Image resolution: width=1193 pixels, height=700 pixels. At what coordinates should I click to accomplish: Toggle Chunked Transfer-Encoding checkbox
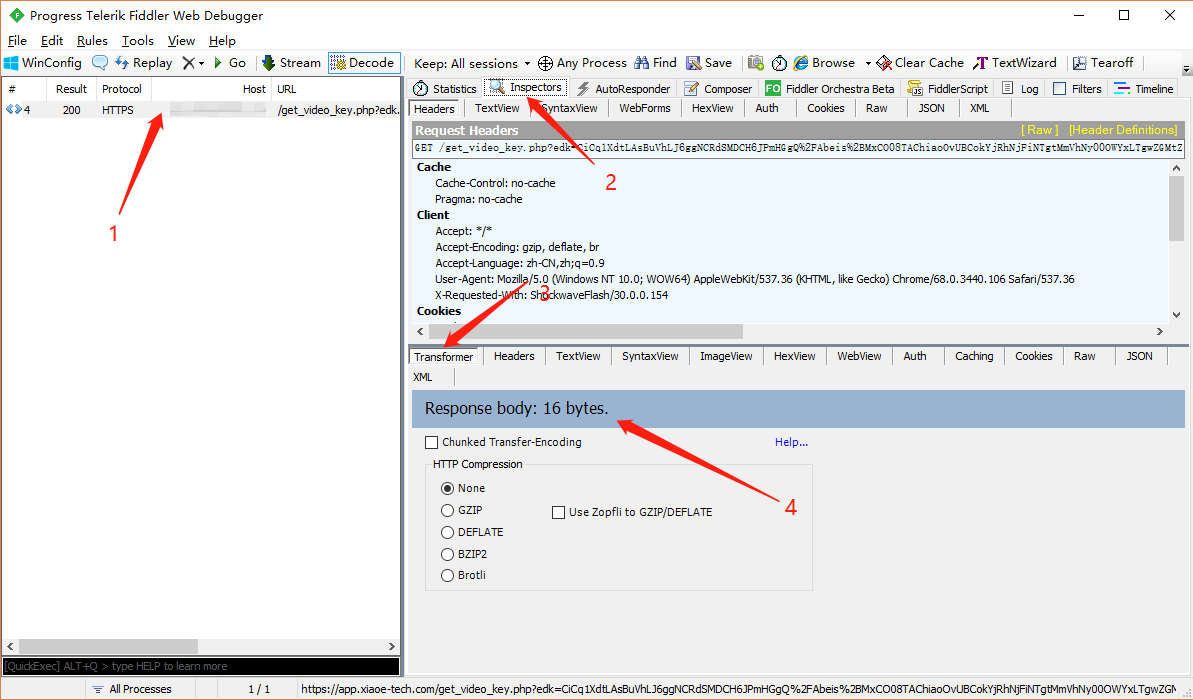click(x=432, y=442)
